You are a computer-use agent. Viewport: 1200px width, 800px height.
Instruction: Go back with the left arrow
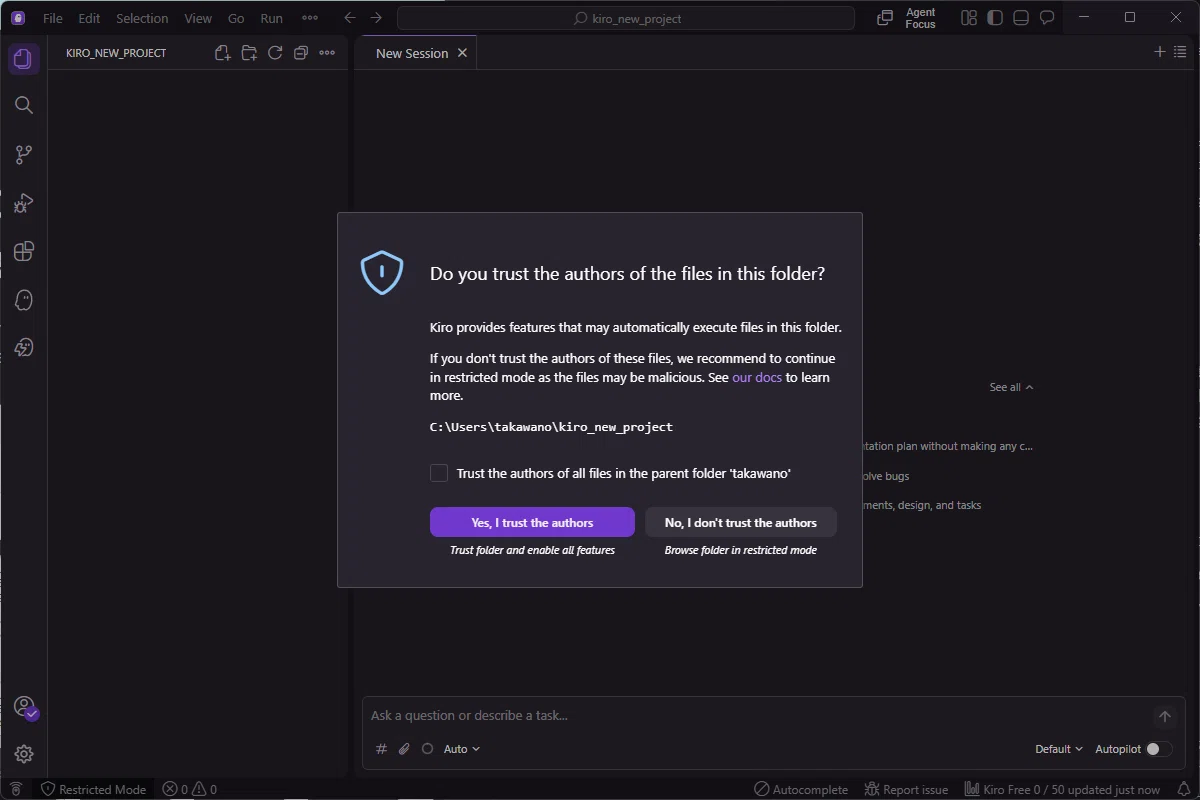(349, 18)
